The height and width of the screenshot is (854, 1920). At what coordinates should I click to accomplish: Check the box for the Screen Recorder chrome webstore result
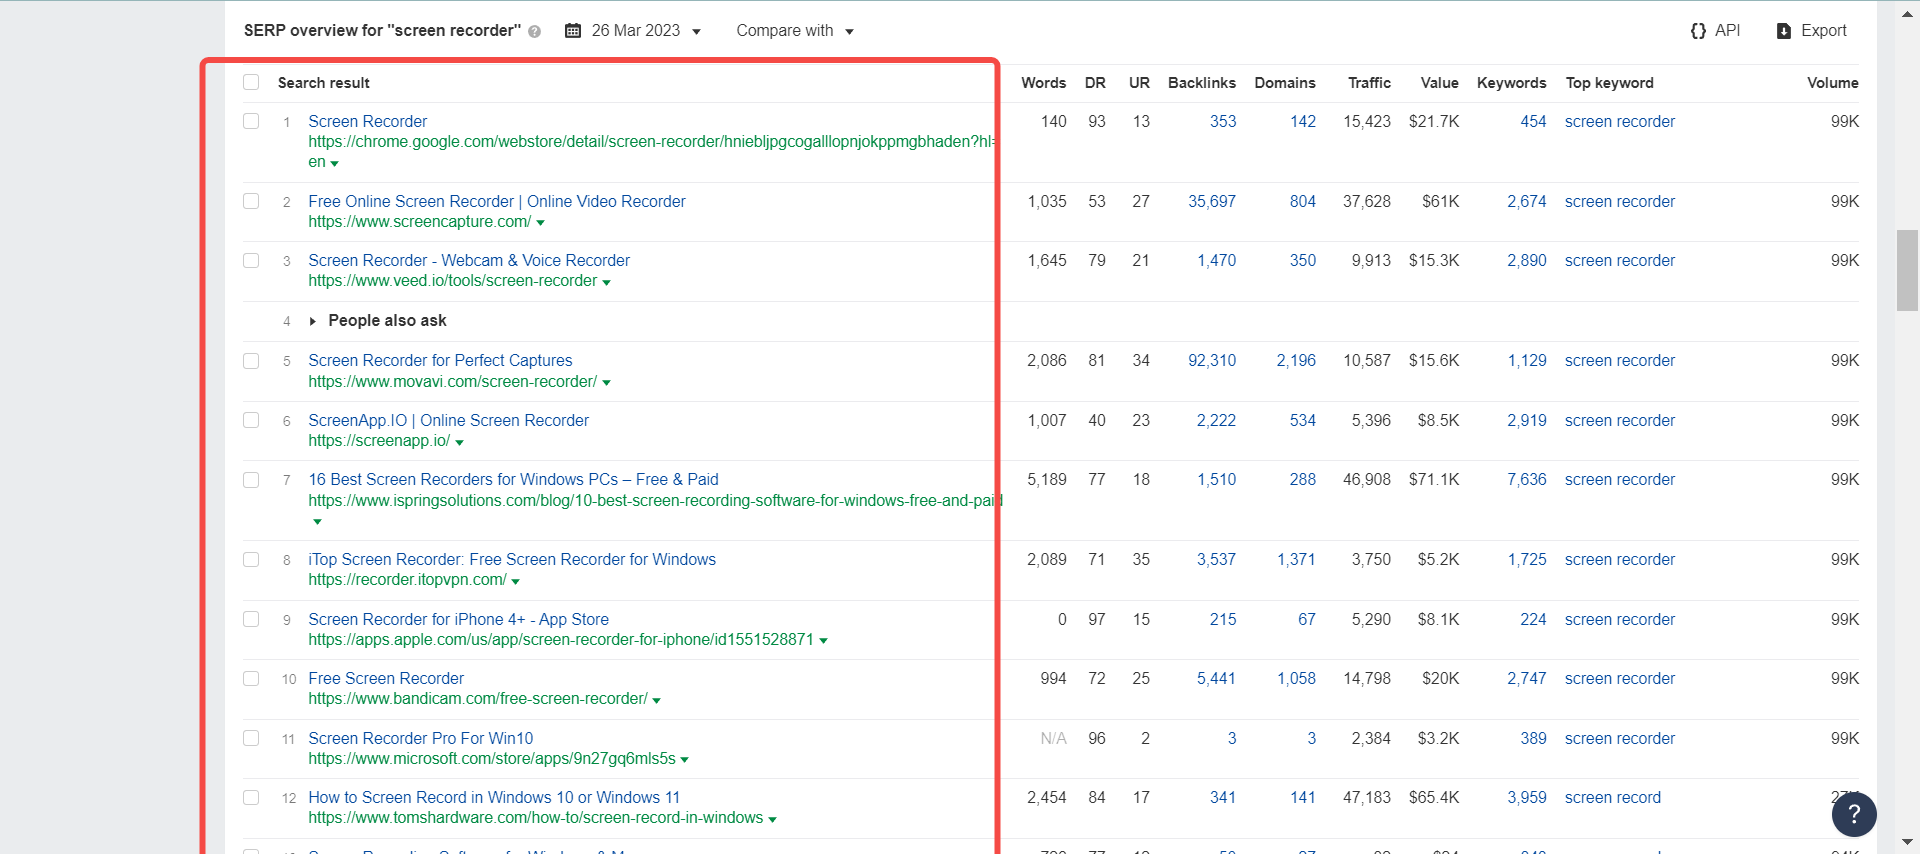pos(251,121)
